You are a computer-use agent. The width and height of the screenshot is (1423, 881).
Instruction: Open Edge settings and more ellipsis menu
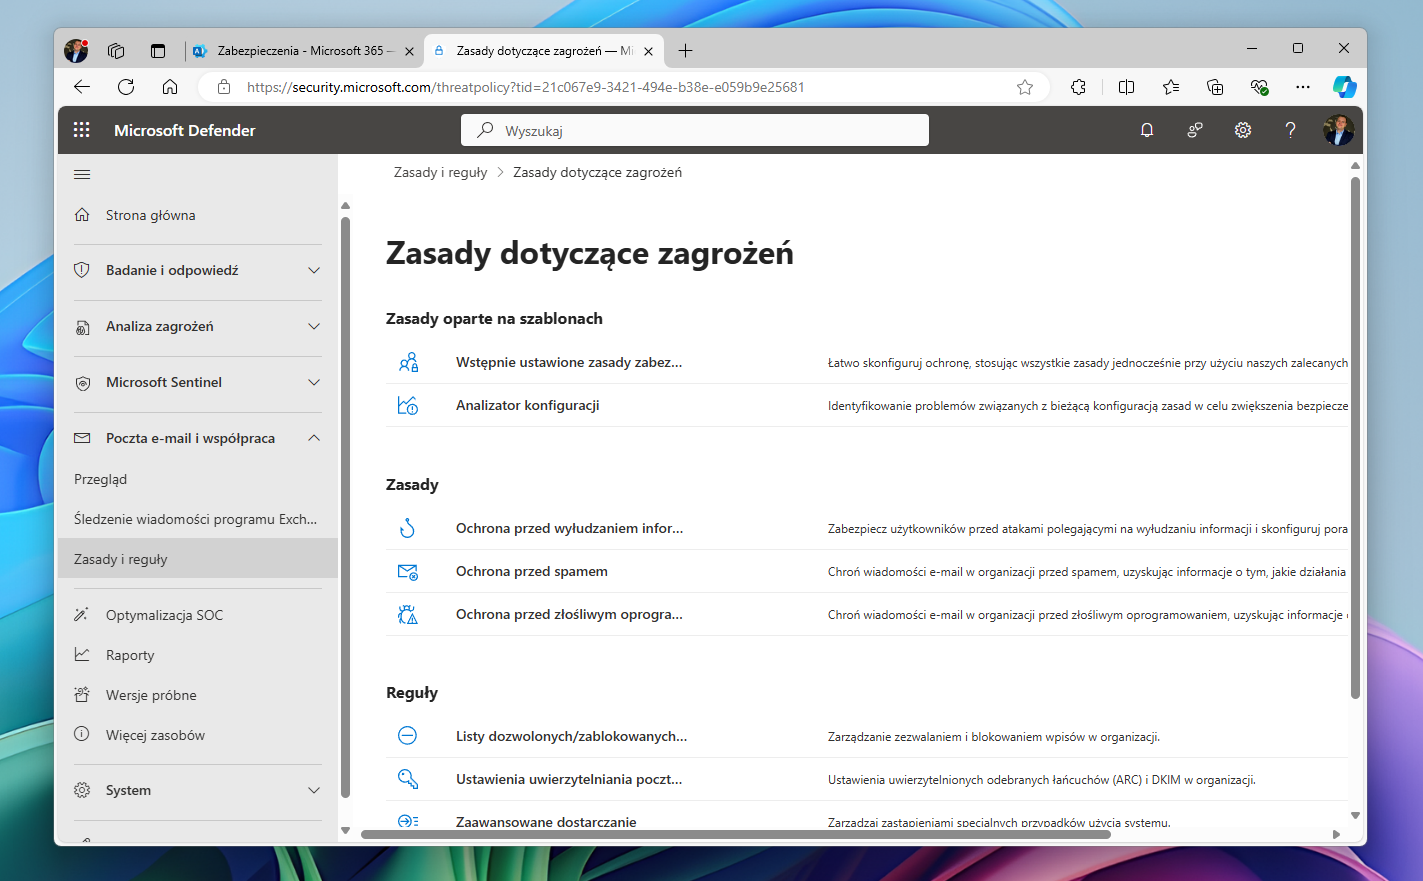coord(1302,87)
